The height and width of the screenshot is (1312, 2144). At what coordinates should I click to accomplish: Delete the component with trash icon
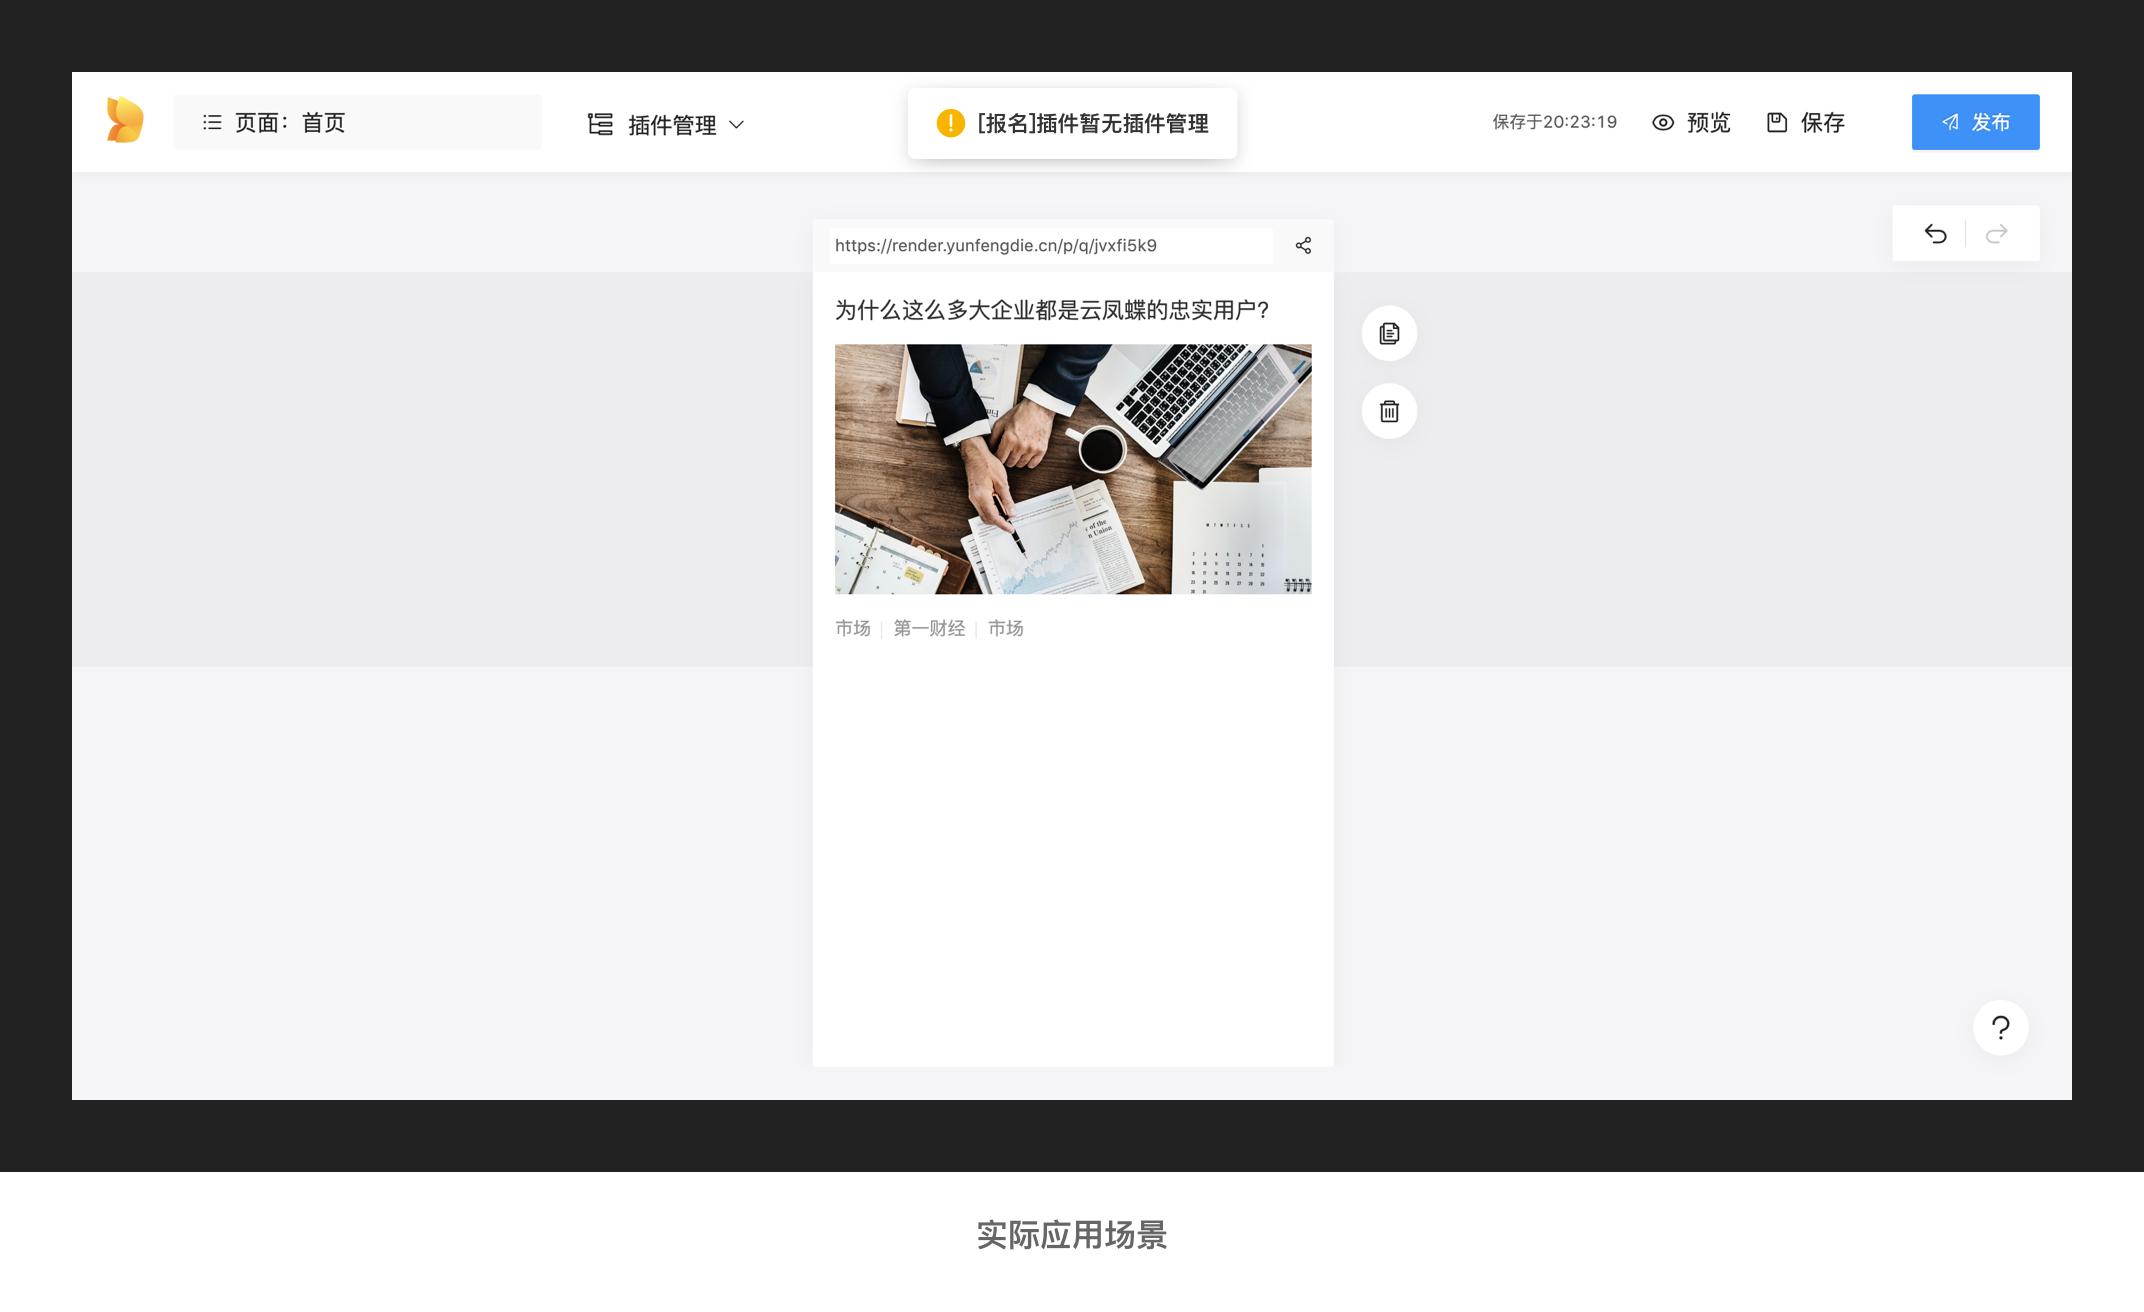click(x=1389, y=411)
